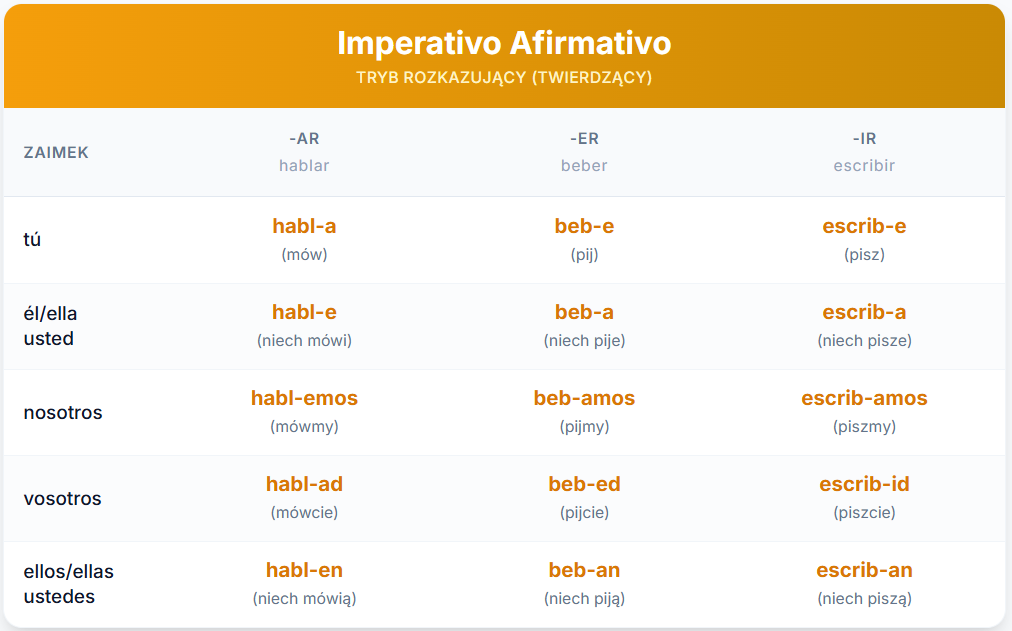The image size is (1012, 631).
Task: Select the beb-e verb form
Action: click(x=584, y=226)
